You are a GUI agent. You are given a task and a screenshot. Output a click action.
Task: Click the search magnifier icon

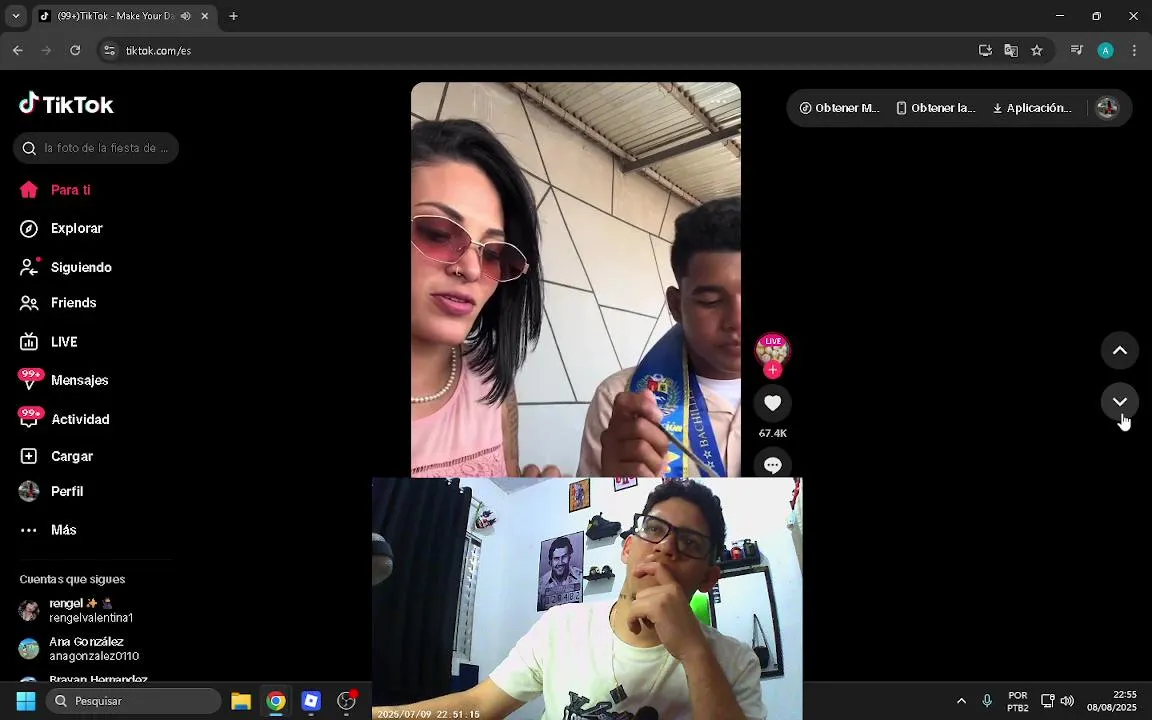[29, 148]
